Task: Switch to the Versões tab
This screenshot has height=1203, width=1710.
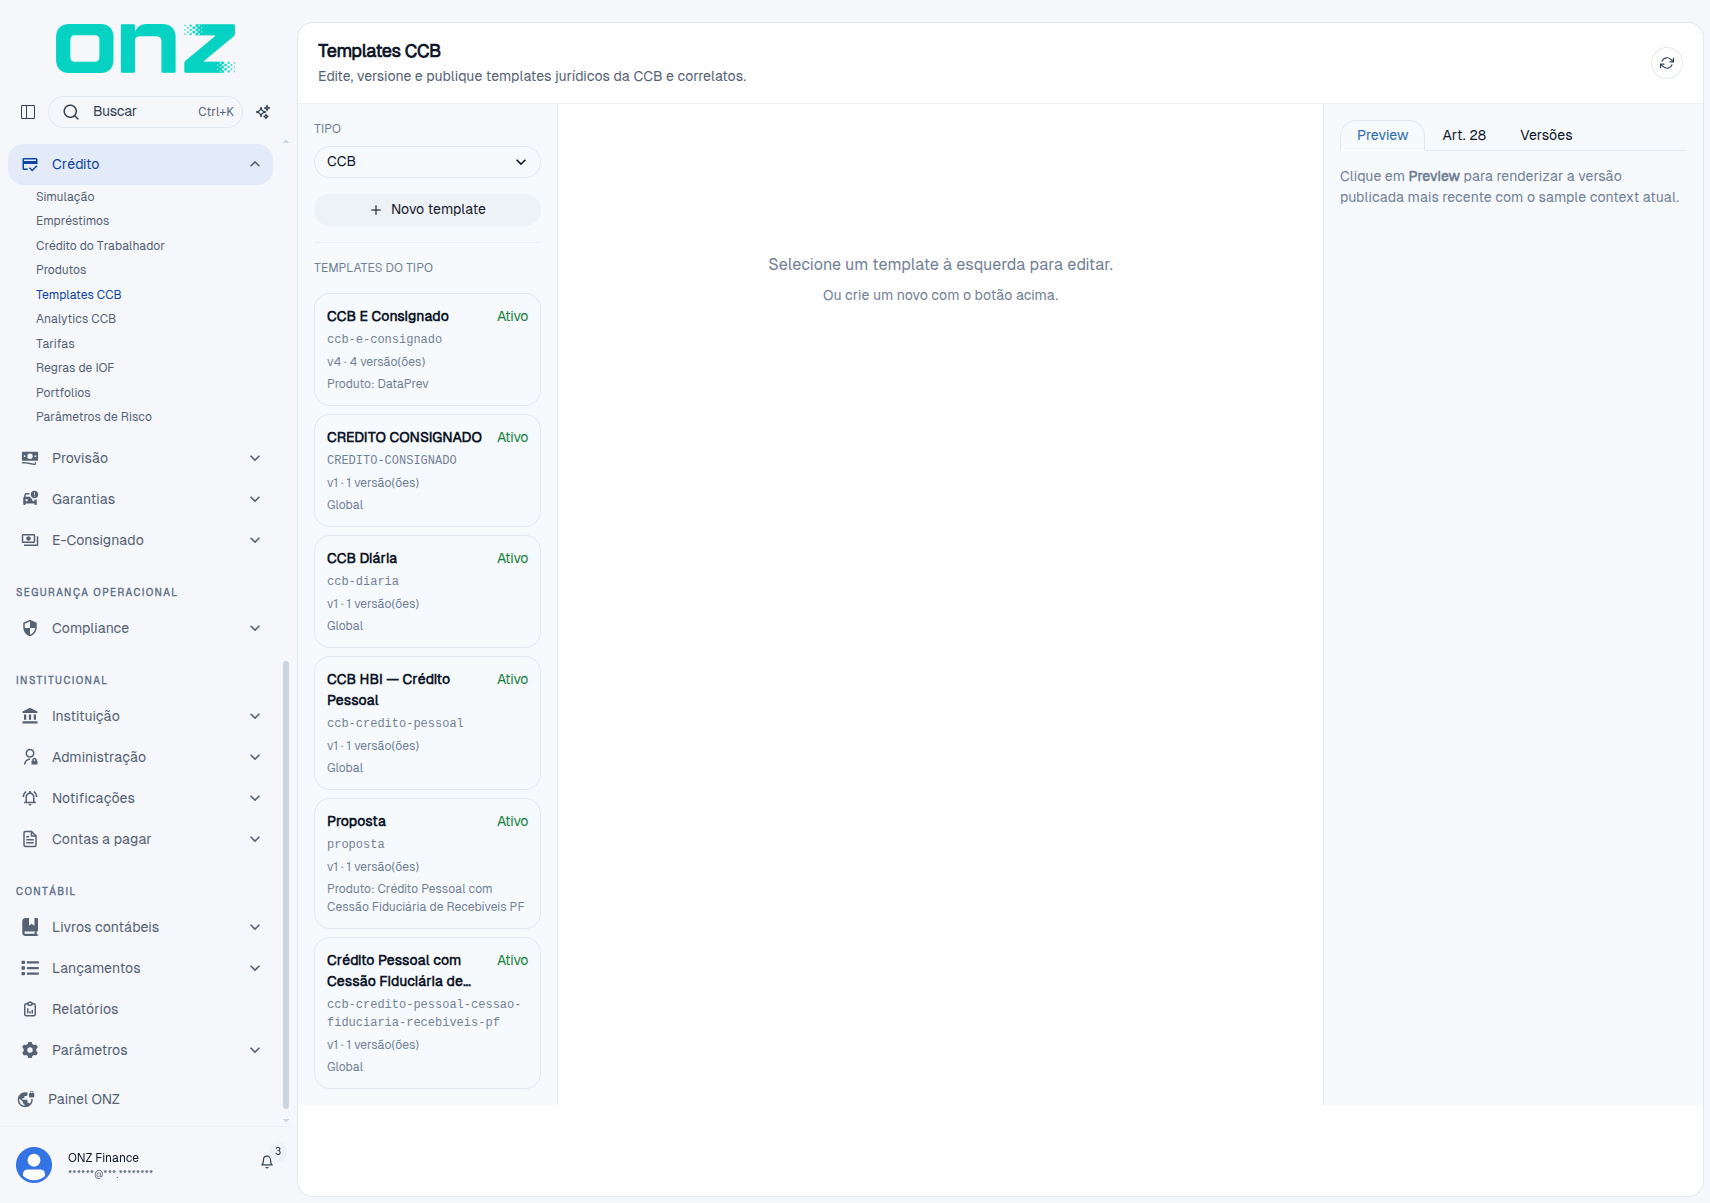Action: click(x=1546, y=135)
